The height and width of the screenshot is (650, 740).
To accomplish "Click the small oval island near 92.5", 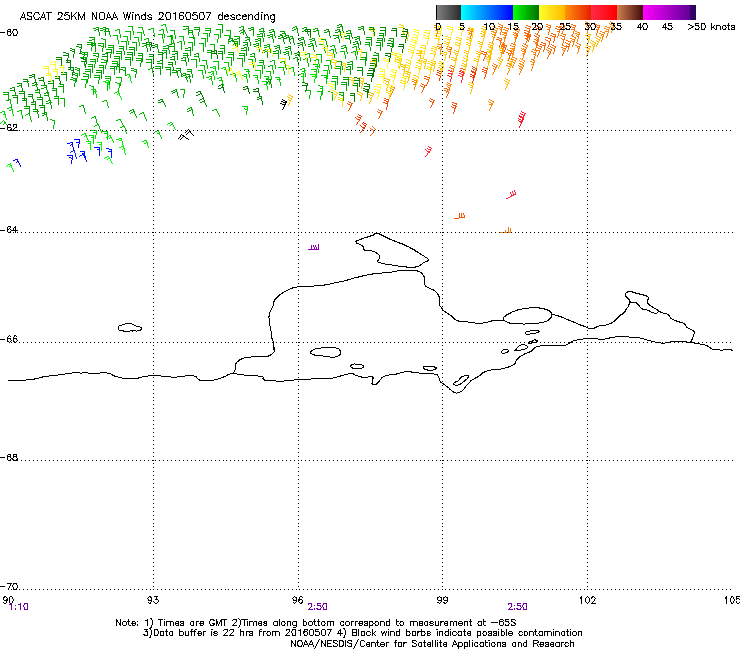I will (130, 328).
